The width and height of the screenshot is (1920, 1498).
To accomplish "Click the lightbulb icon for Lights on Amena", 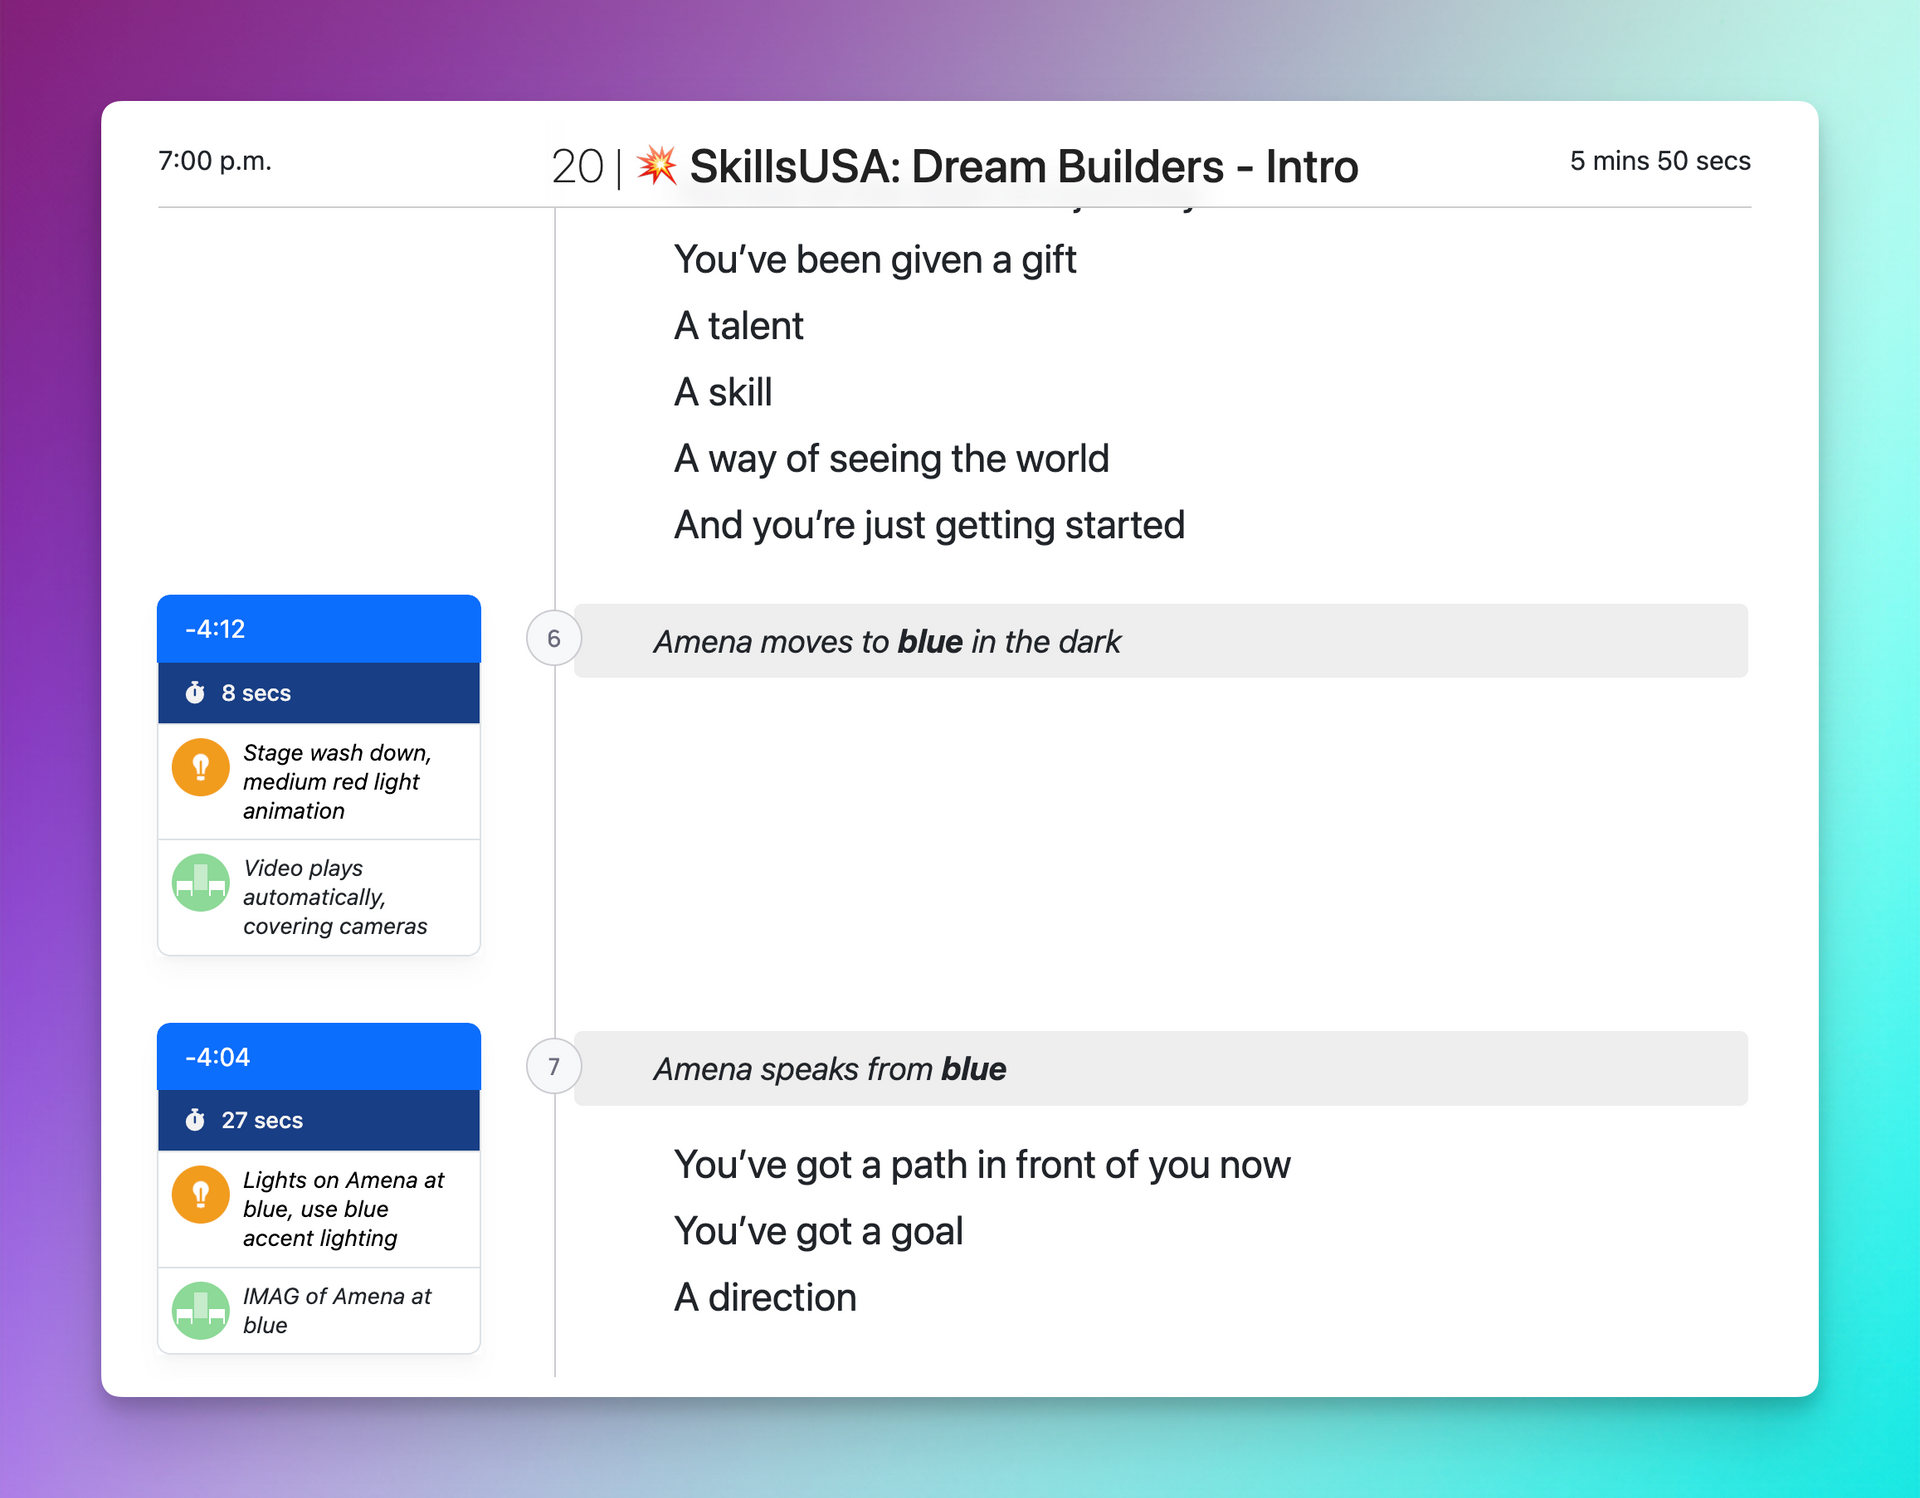I will pyautogui.click(x=201, y=1194).
